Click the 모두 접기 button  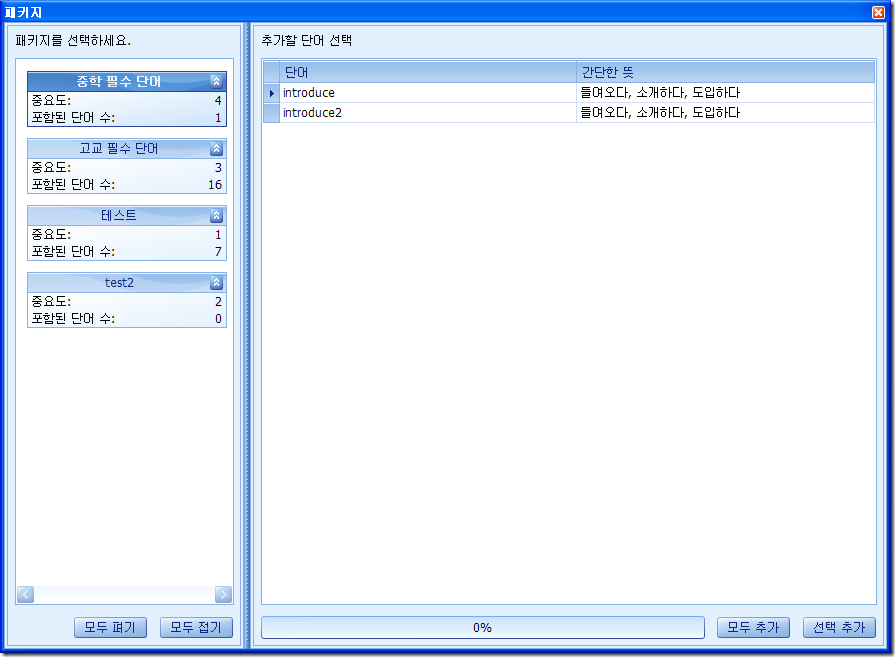(196, 627)
